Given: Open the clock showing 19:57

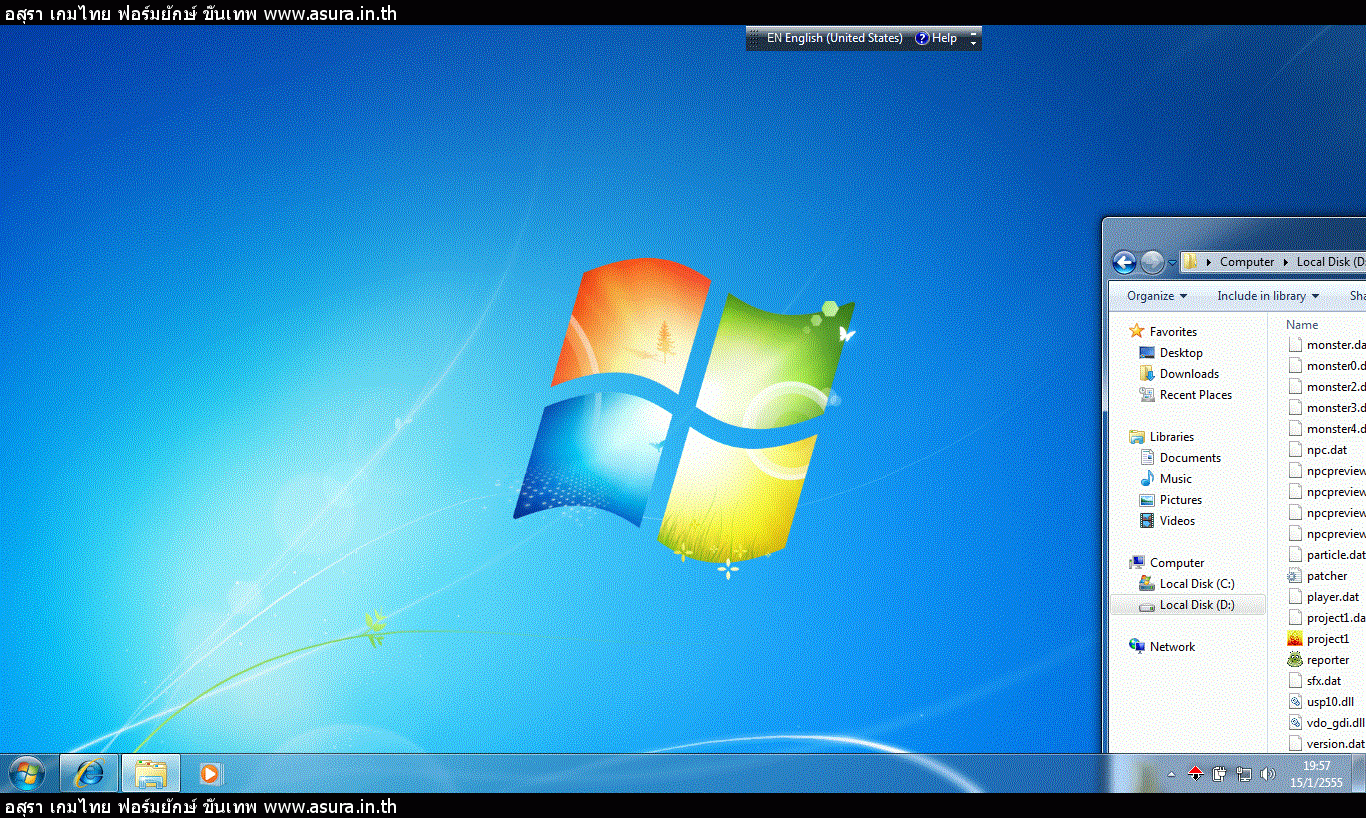Looking at the screenshot, I should 1317,774.
